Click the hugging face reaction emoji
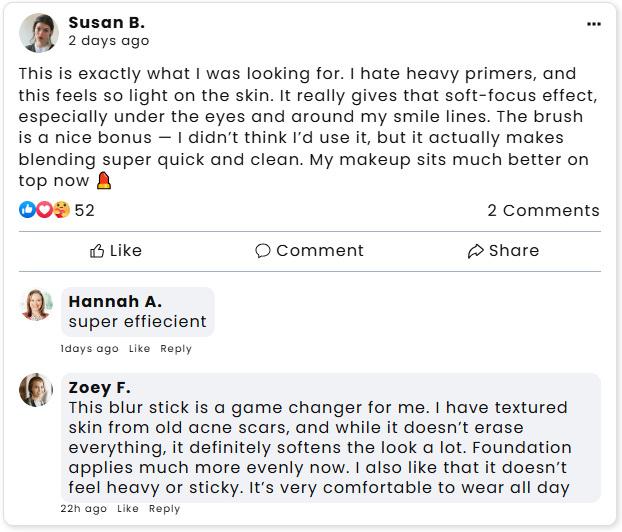The image size is (622, 532). pos(61,210)
